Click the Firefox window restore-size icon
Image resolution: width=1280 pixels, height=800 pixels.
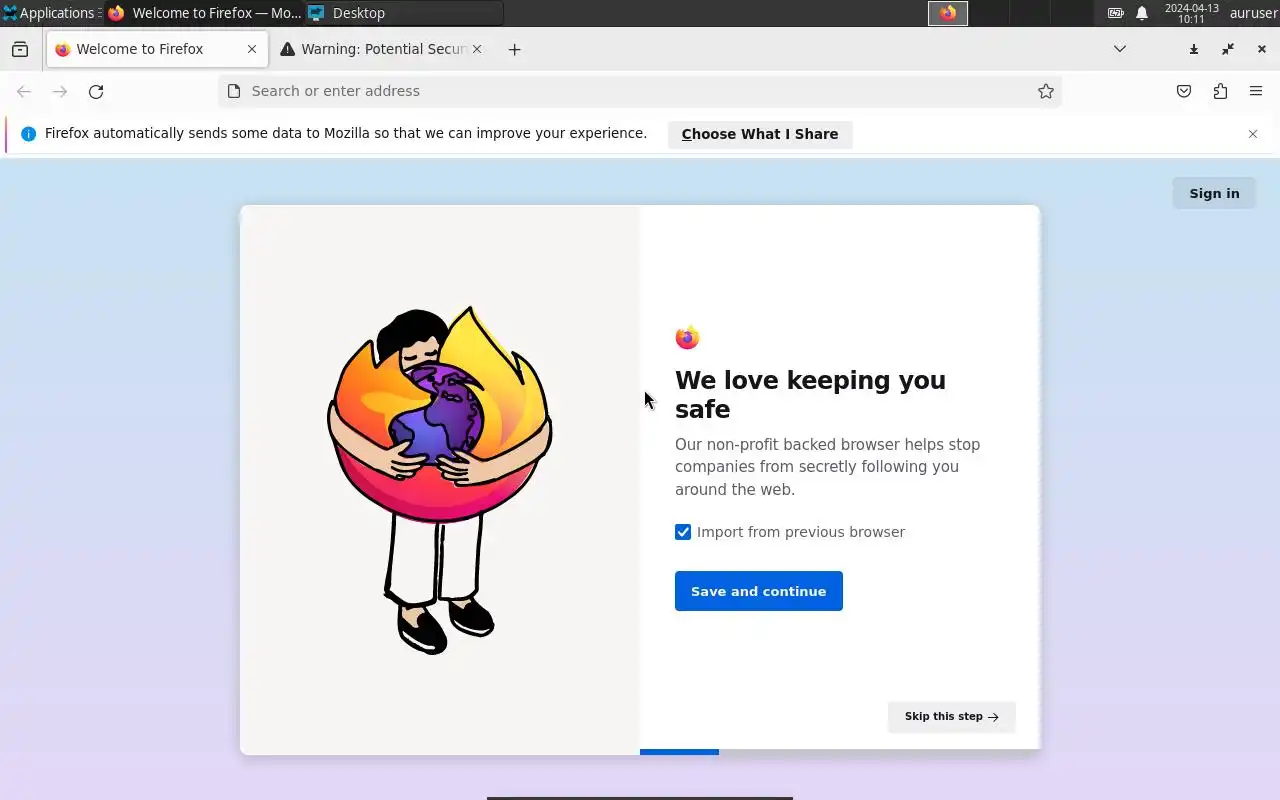pos(1228,49)
